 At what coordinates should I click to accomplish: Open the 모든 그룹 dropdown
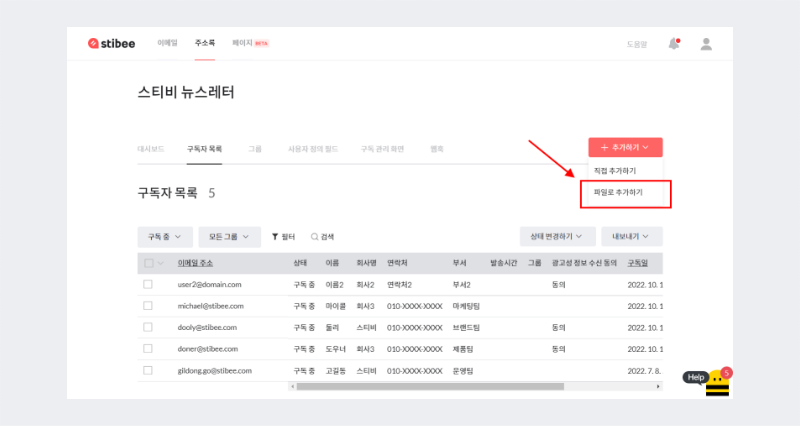pyautogui.click(x=229, y=237)
